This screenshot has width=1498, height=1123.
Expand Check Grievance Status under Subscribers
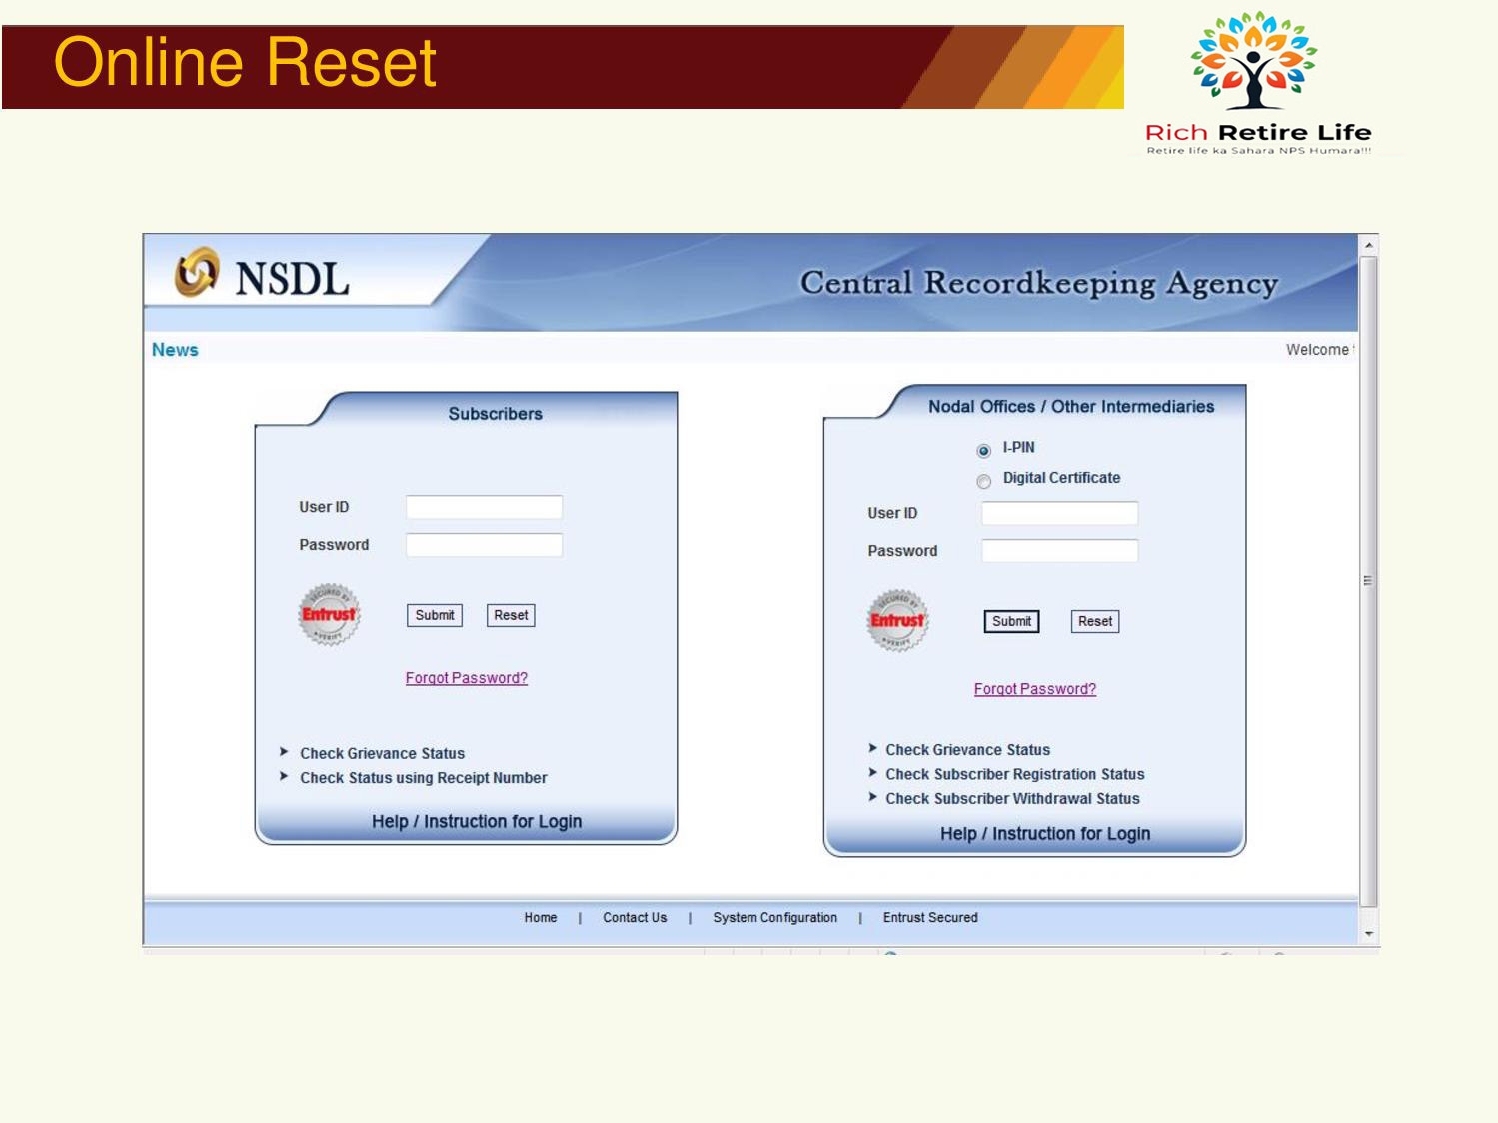pyautogui.click(x=382, y=753)
